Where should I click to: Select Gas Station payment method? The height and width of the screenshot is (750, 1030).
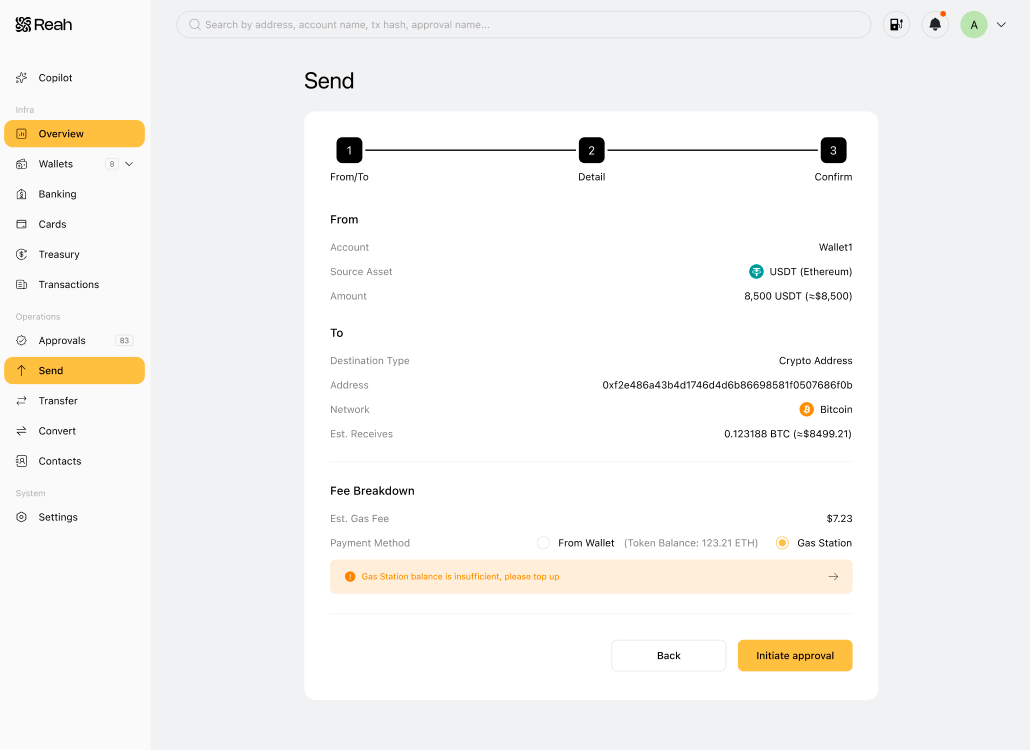[782, 543]
